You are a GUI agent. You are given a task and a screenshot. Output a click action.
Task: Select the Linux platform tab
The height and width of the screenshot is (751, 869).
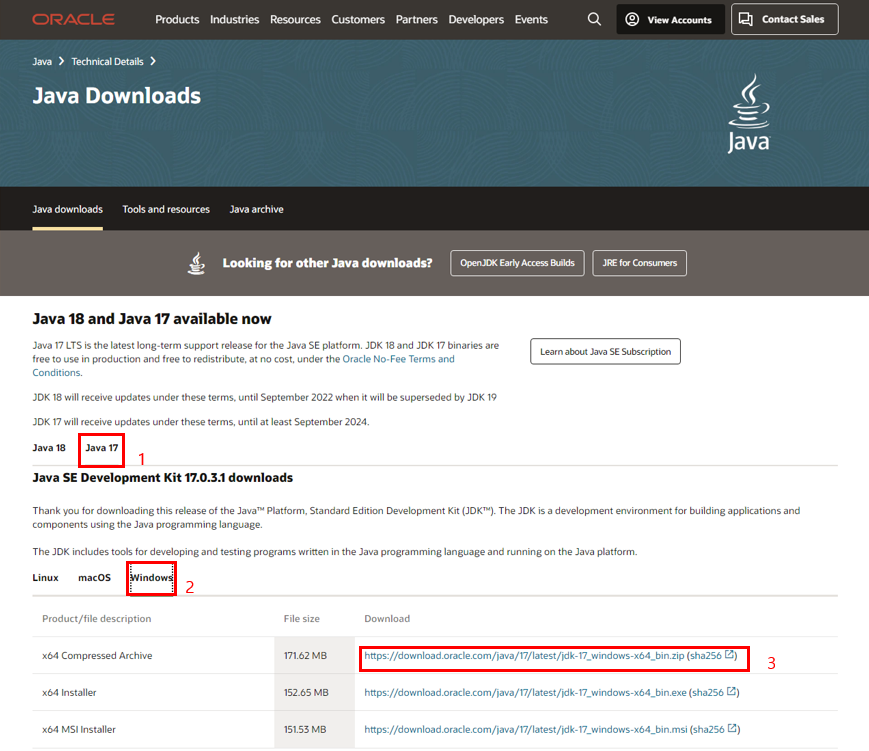45,578
